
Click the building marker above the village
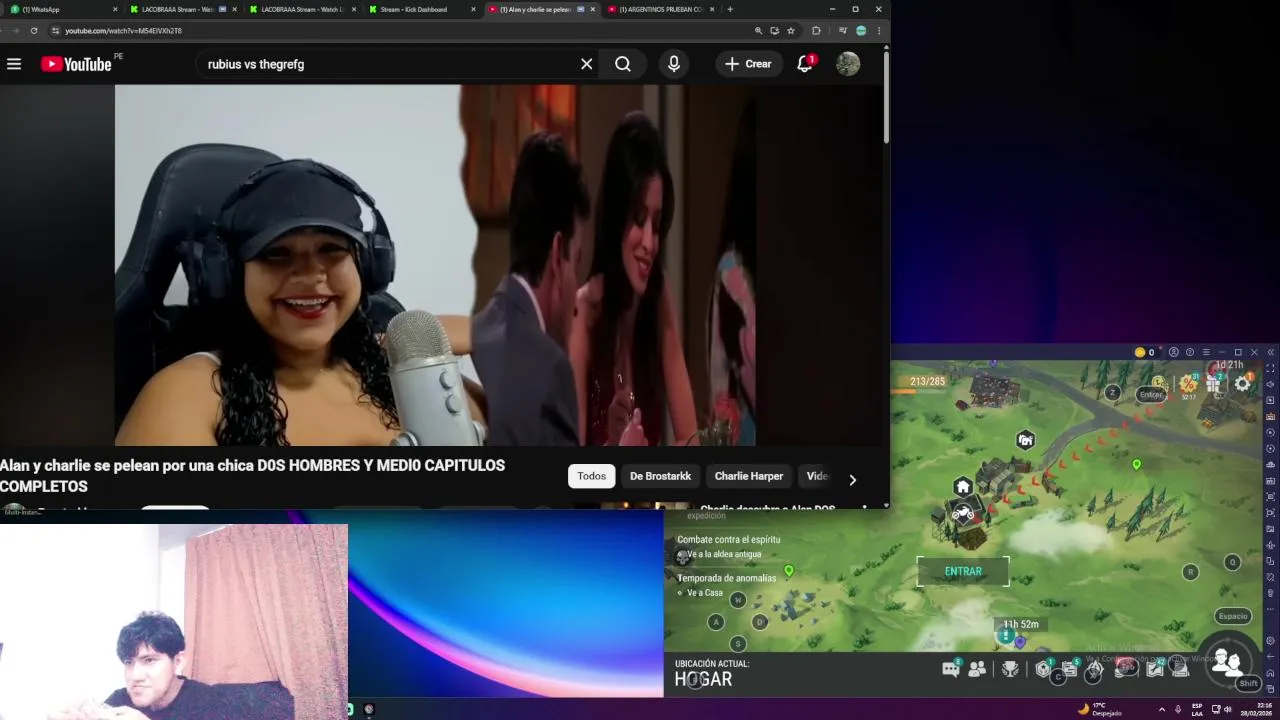pyautogui.click(x=1025, y=440)
